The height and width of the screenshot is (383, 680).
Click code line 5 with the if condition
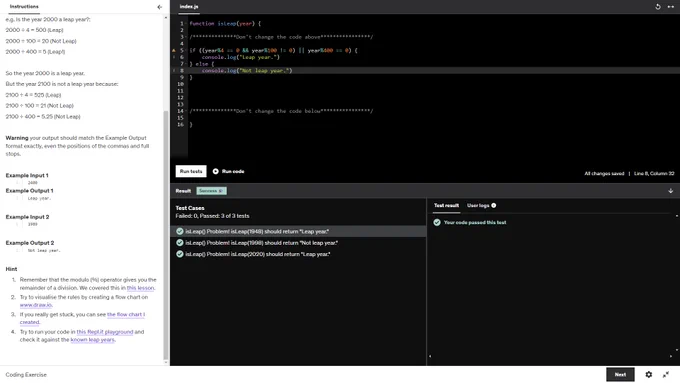[x=274, y=50]
